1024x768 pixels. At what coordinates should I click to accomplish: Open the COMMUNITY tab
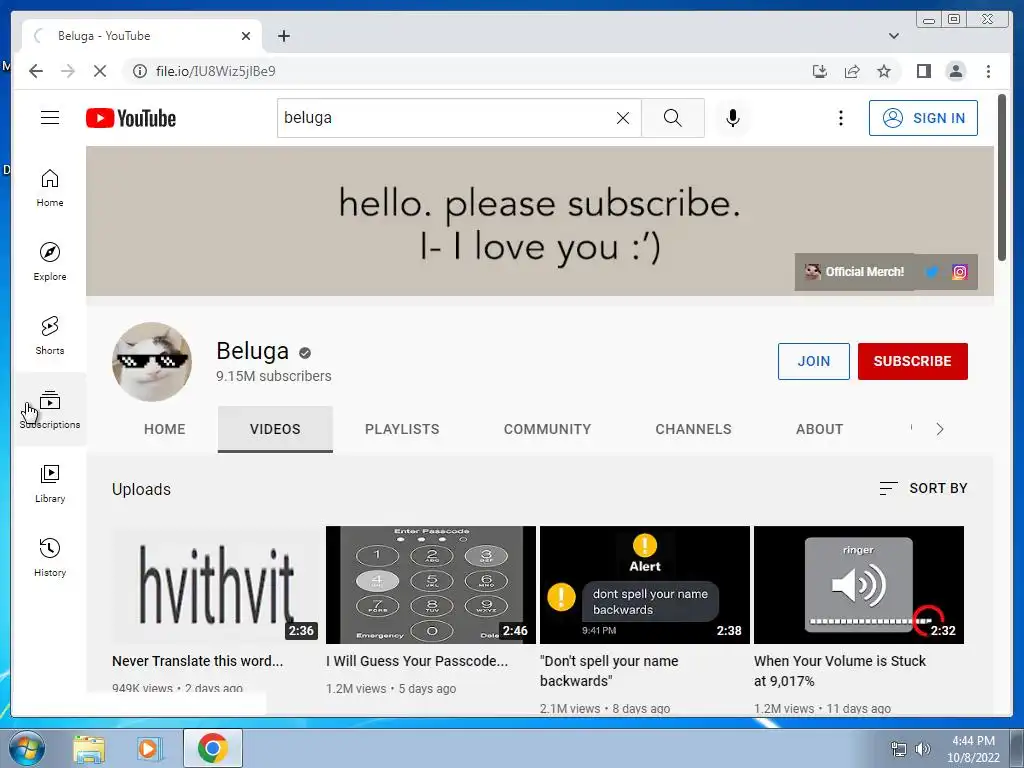[547, 429]
